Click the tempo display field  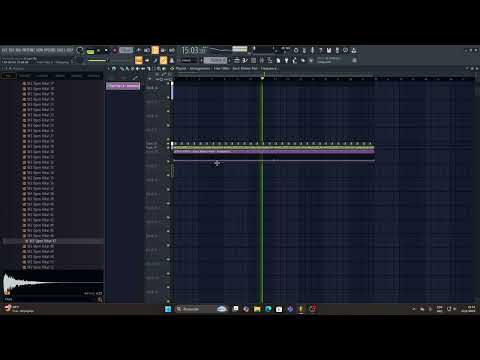pyautogui.click(x=126, y=50)
